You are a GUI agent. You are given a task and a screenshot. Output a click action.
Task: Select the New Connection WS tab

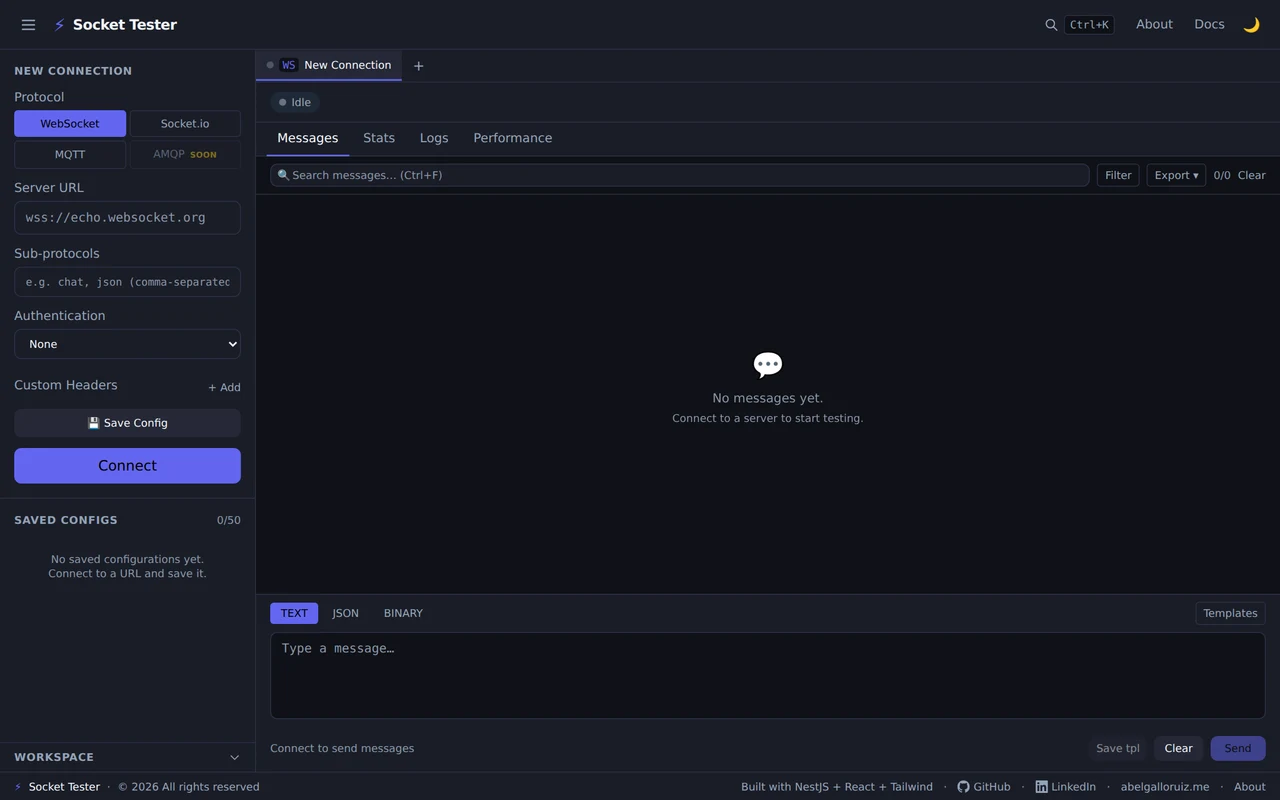point(329,66)
